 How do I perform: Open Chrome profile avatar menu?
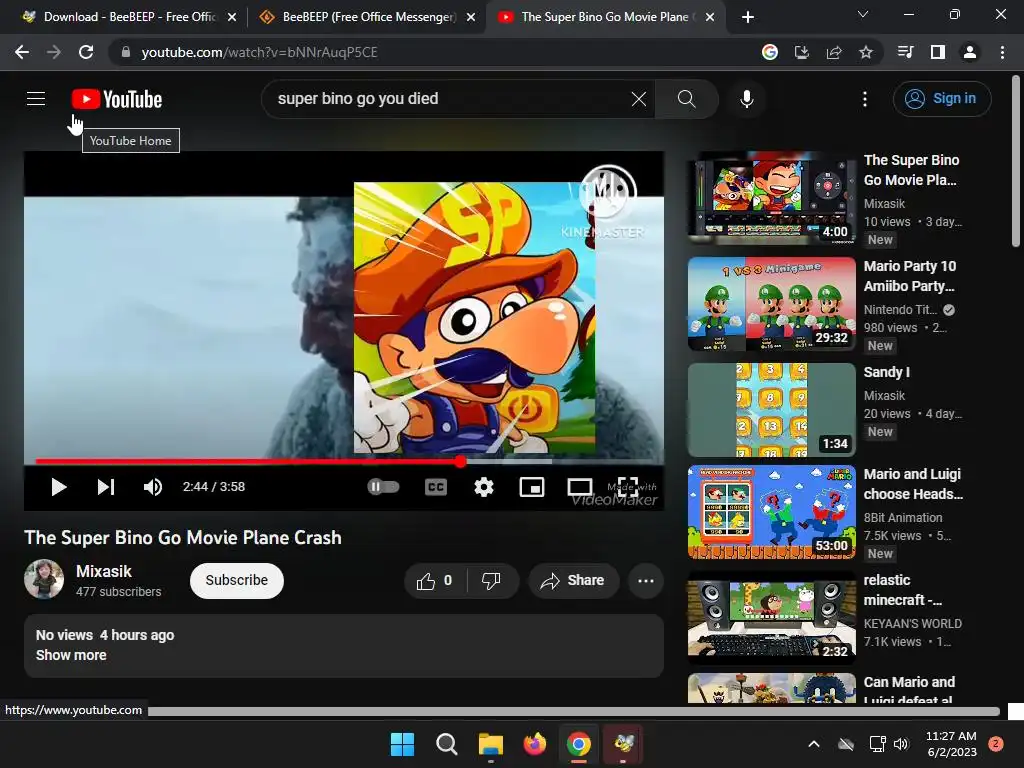coord(970,52)
